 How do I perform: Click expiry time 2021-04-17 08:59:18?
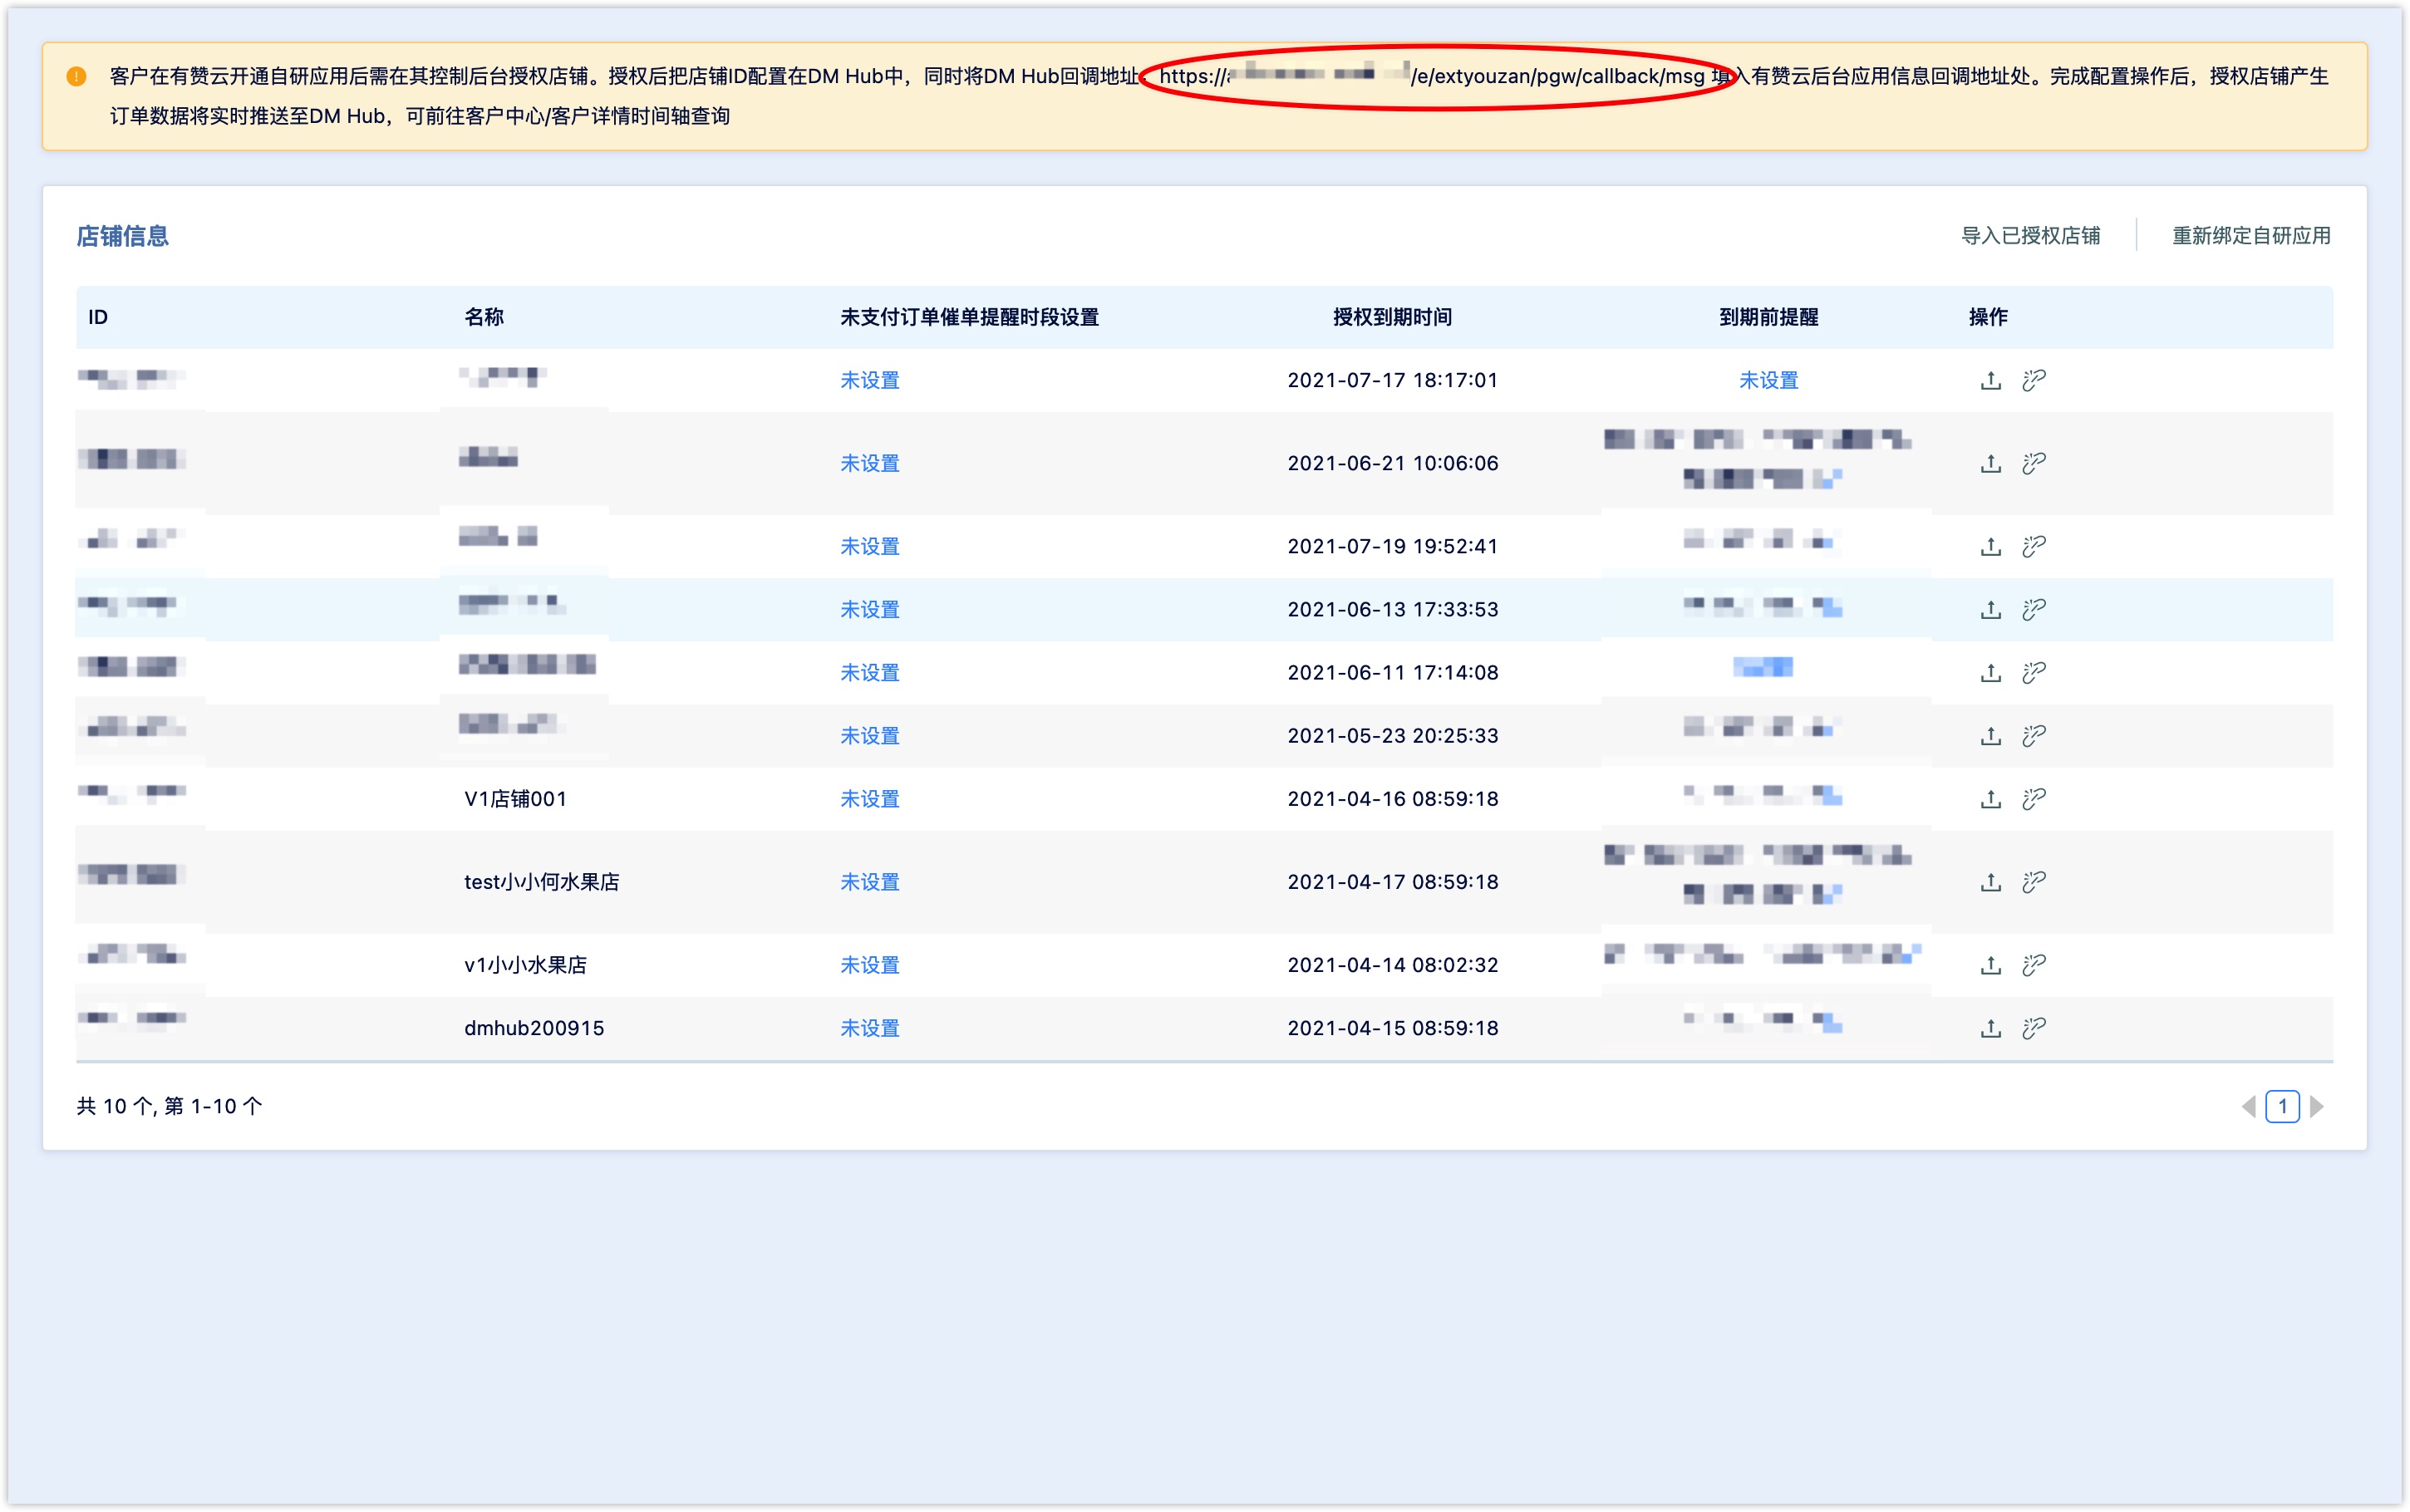click(1392, 881)
